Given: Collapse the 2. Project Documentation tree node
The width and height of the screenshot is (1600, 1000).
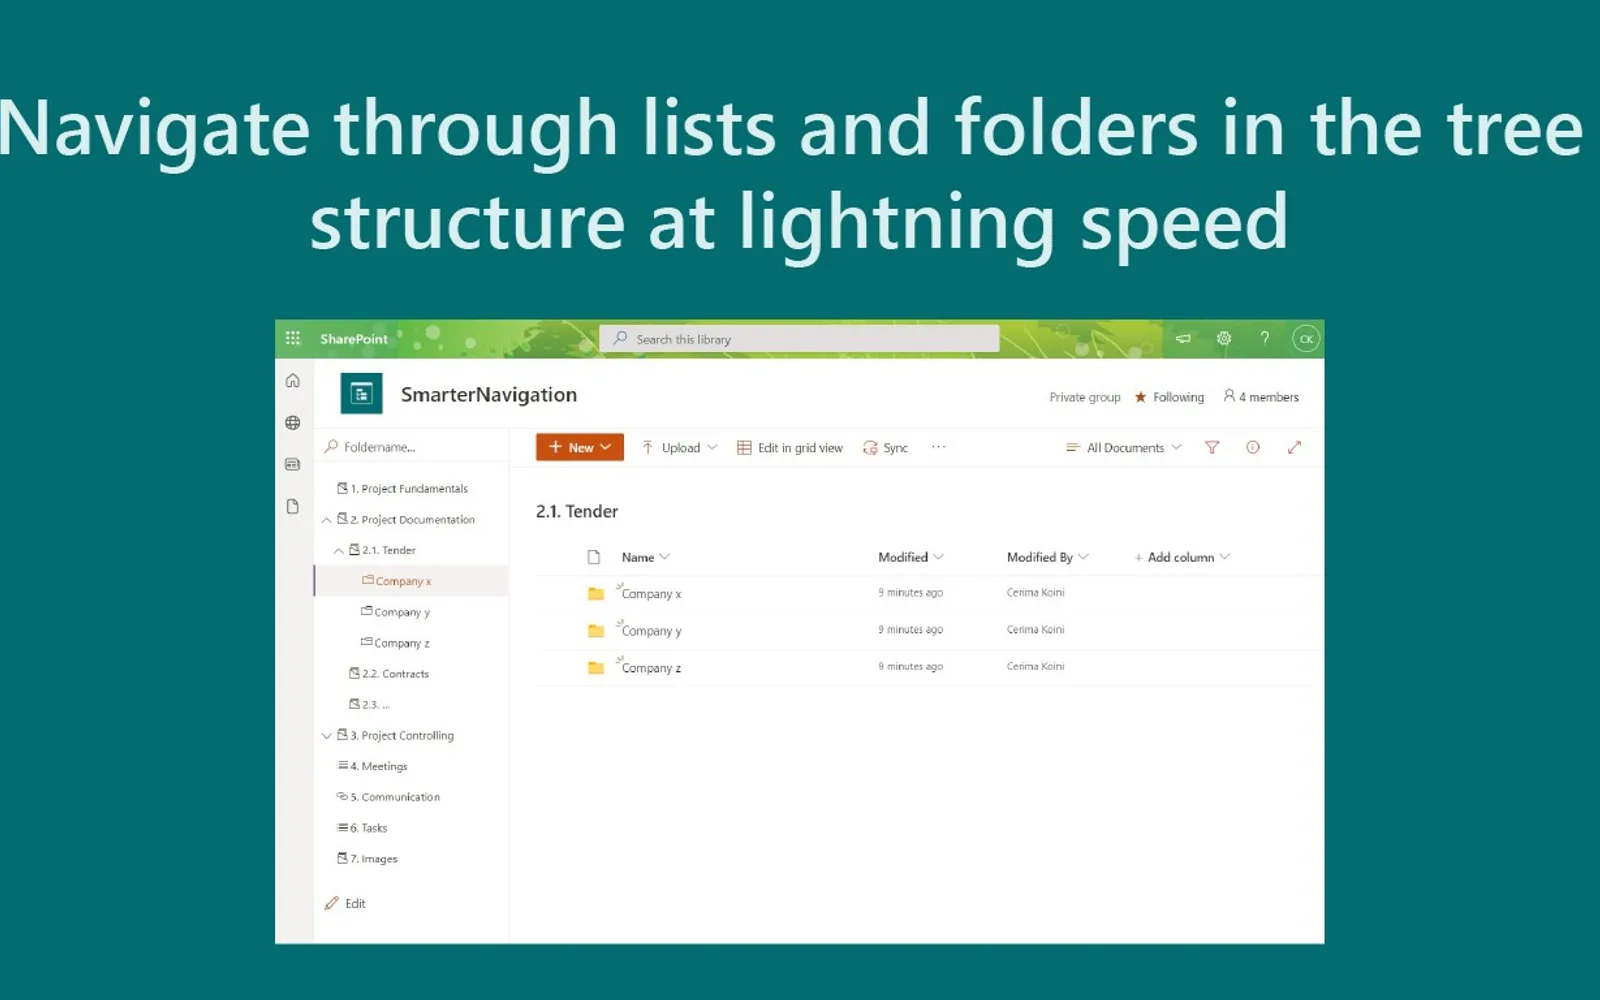Looking at the screenshot, I should point(326,520).
